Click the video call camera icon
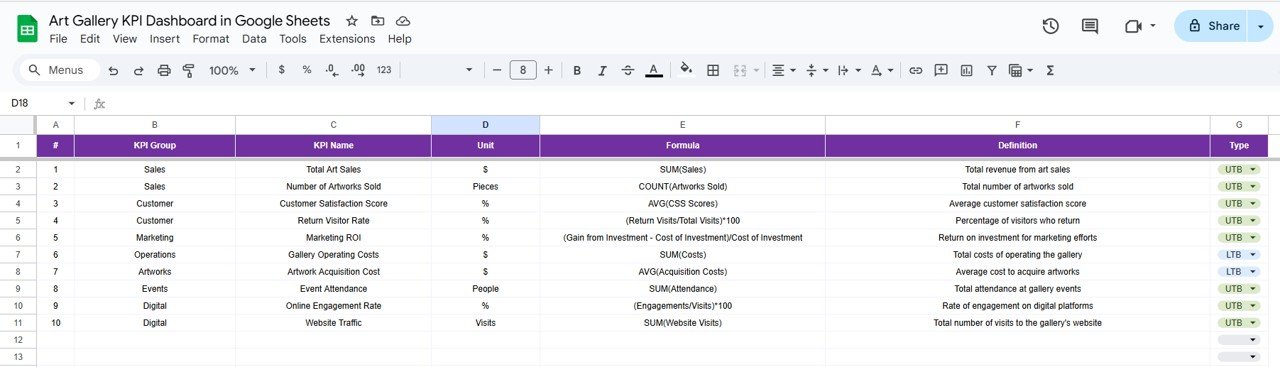 (1133, 27)
